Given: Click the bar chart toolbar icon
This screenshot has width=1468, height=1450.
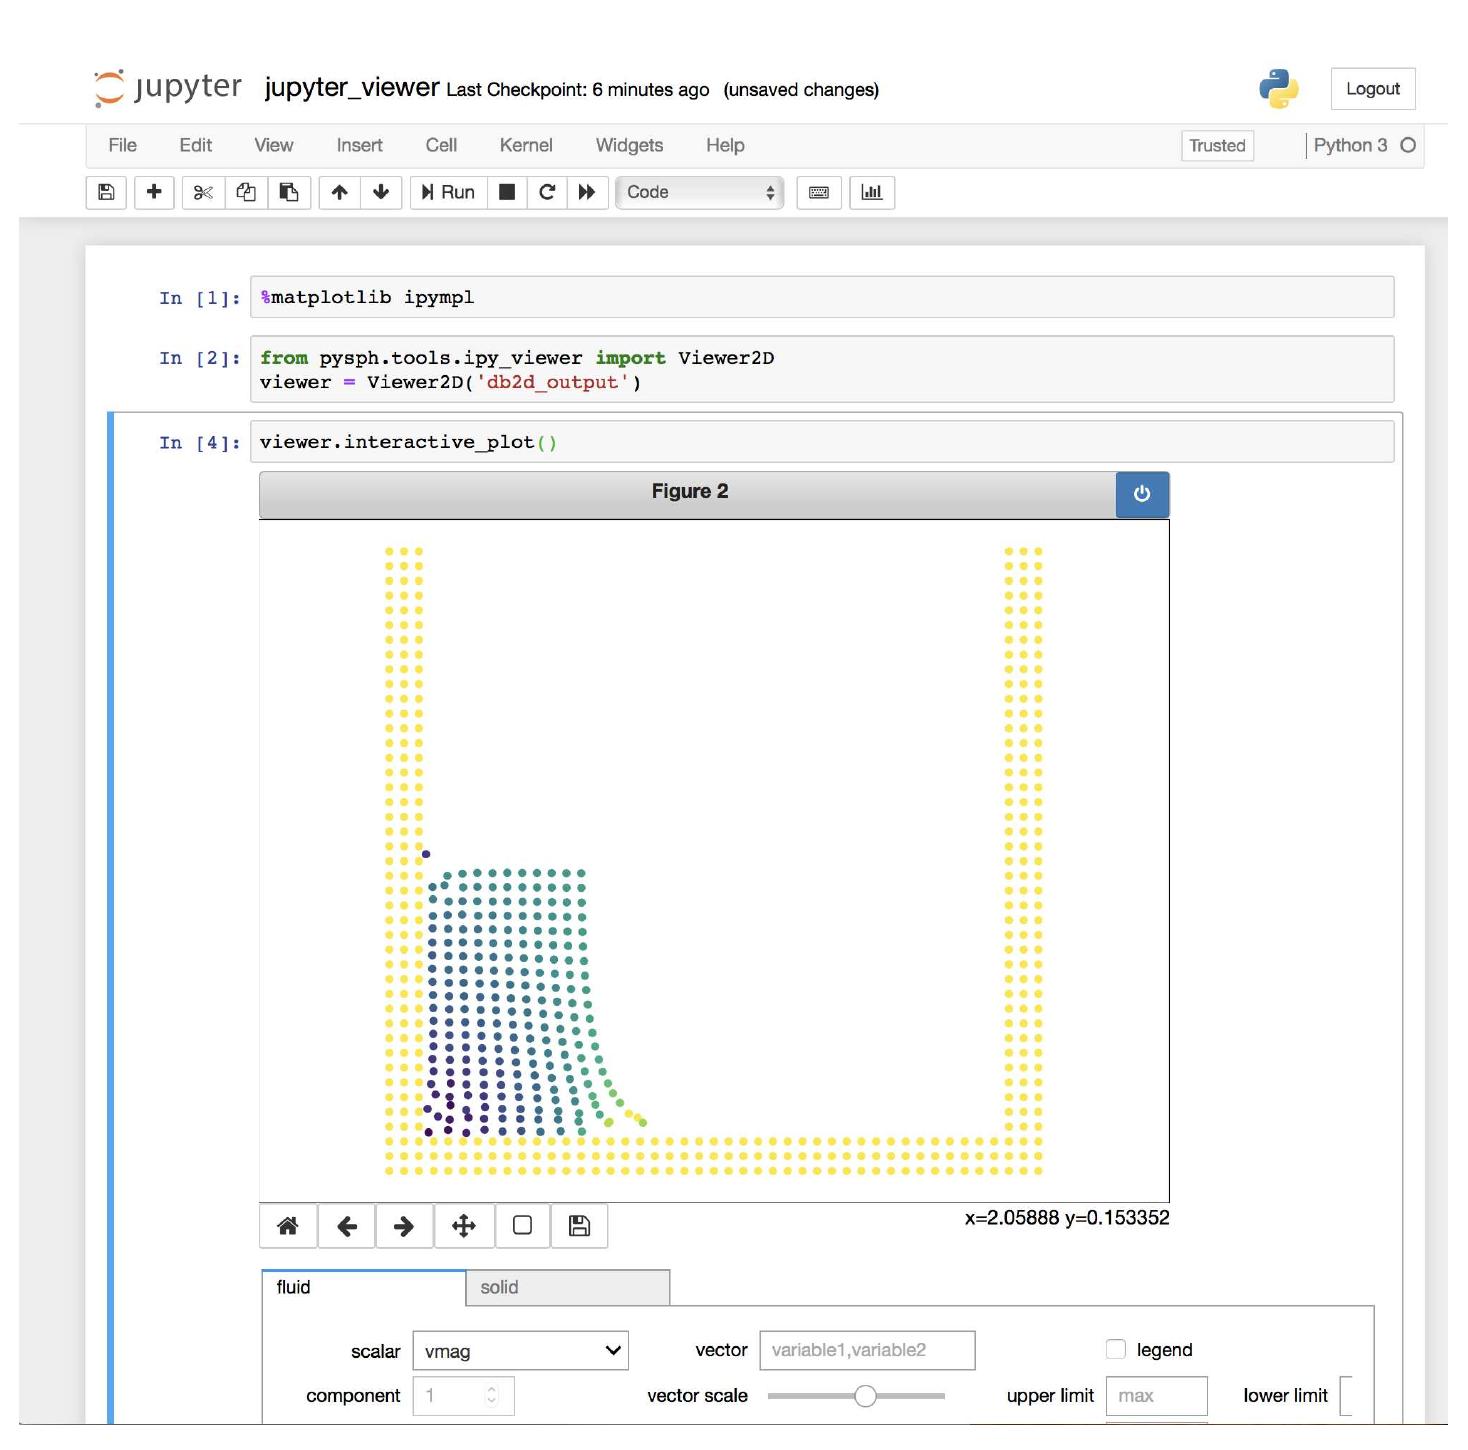Looking at the screenshot, I should (872, 192).
